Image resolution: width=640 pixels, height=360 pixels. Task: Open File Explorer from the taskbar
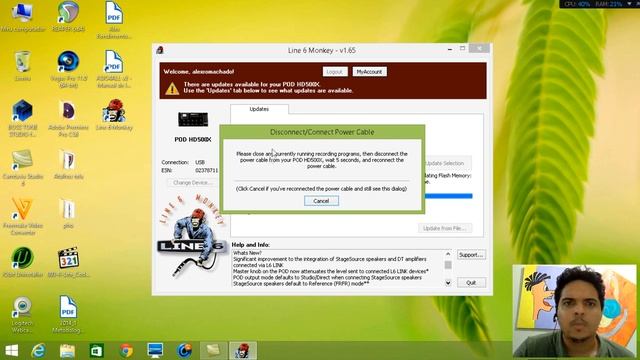click(x=67, y=351)
